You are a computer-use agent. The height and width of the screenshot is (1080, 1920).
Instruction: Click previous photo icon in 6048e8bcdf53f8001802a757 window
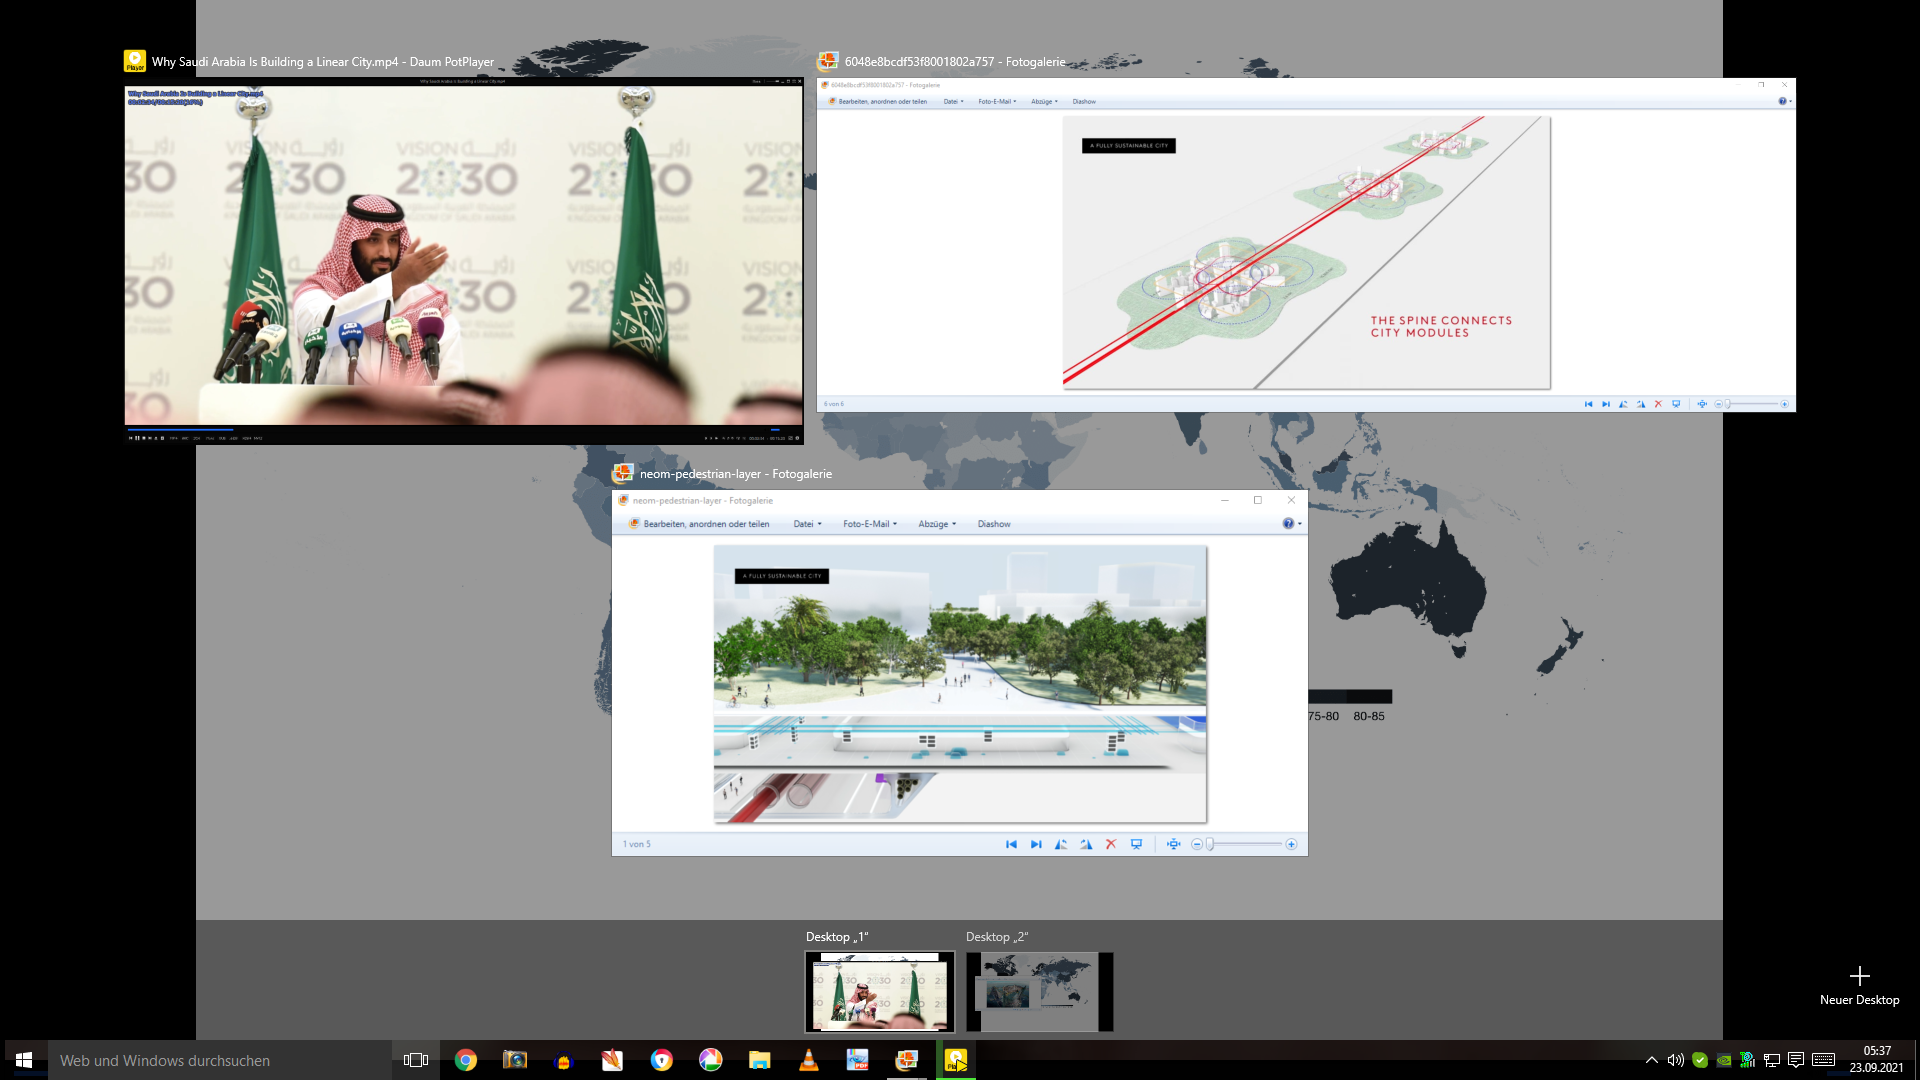click(x=1588, y=404)
